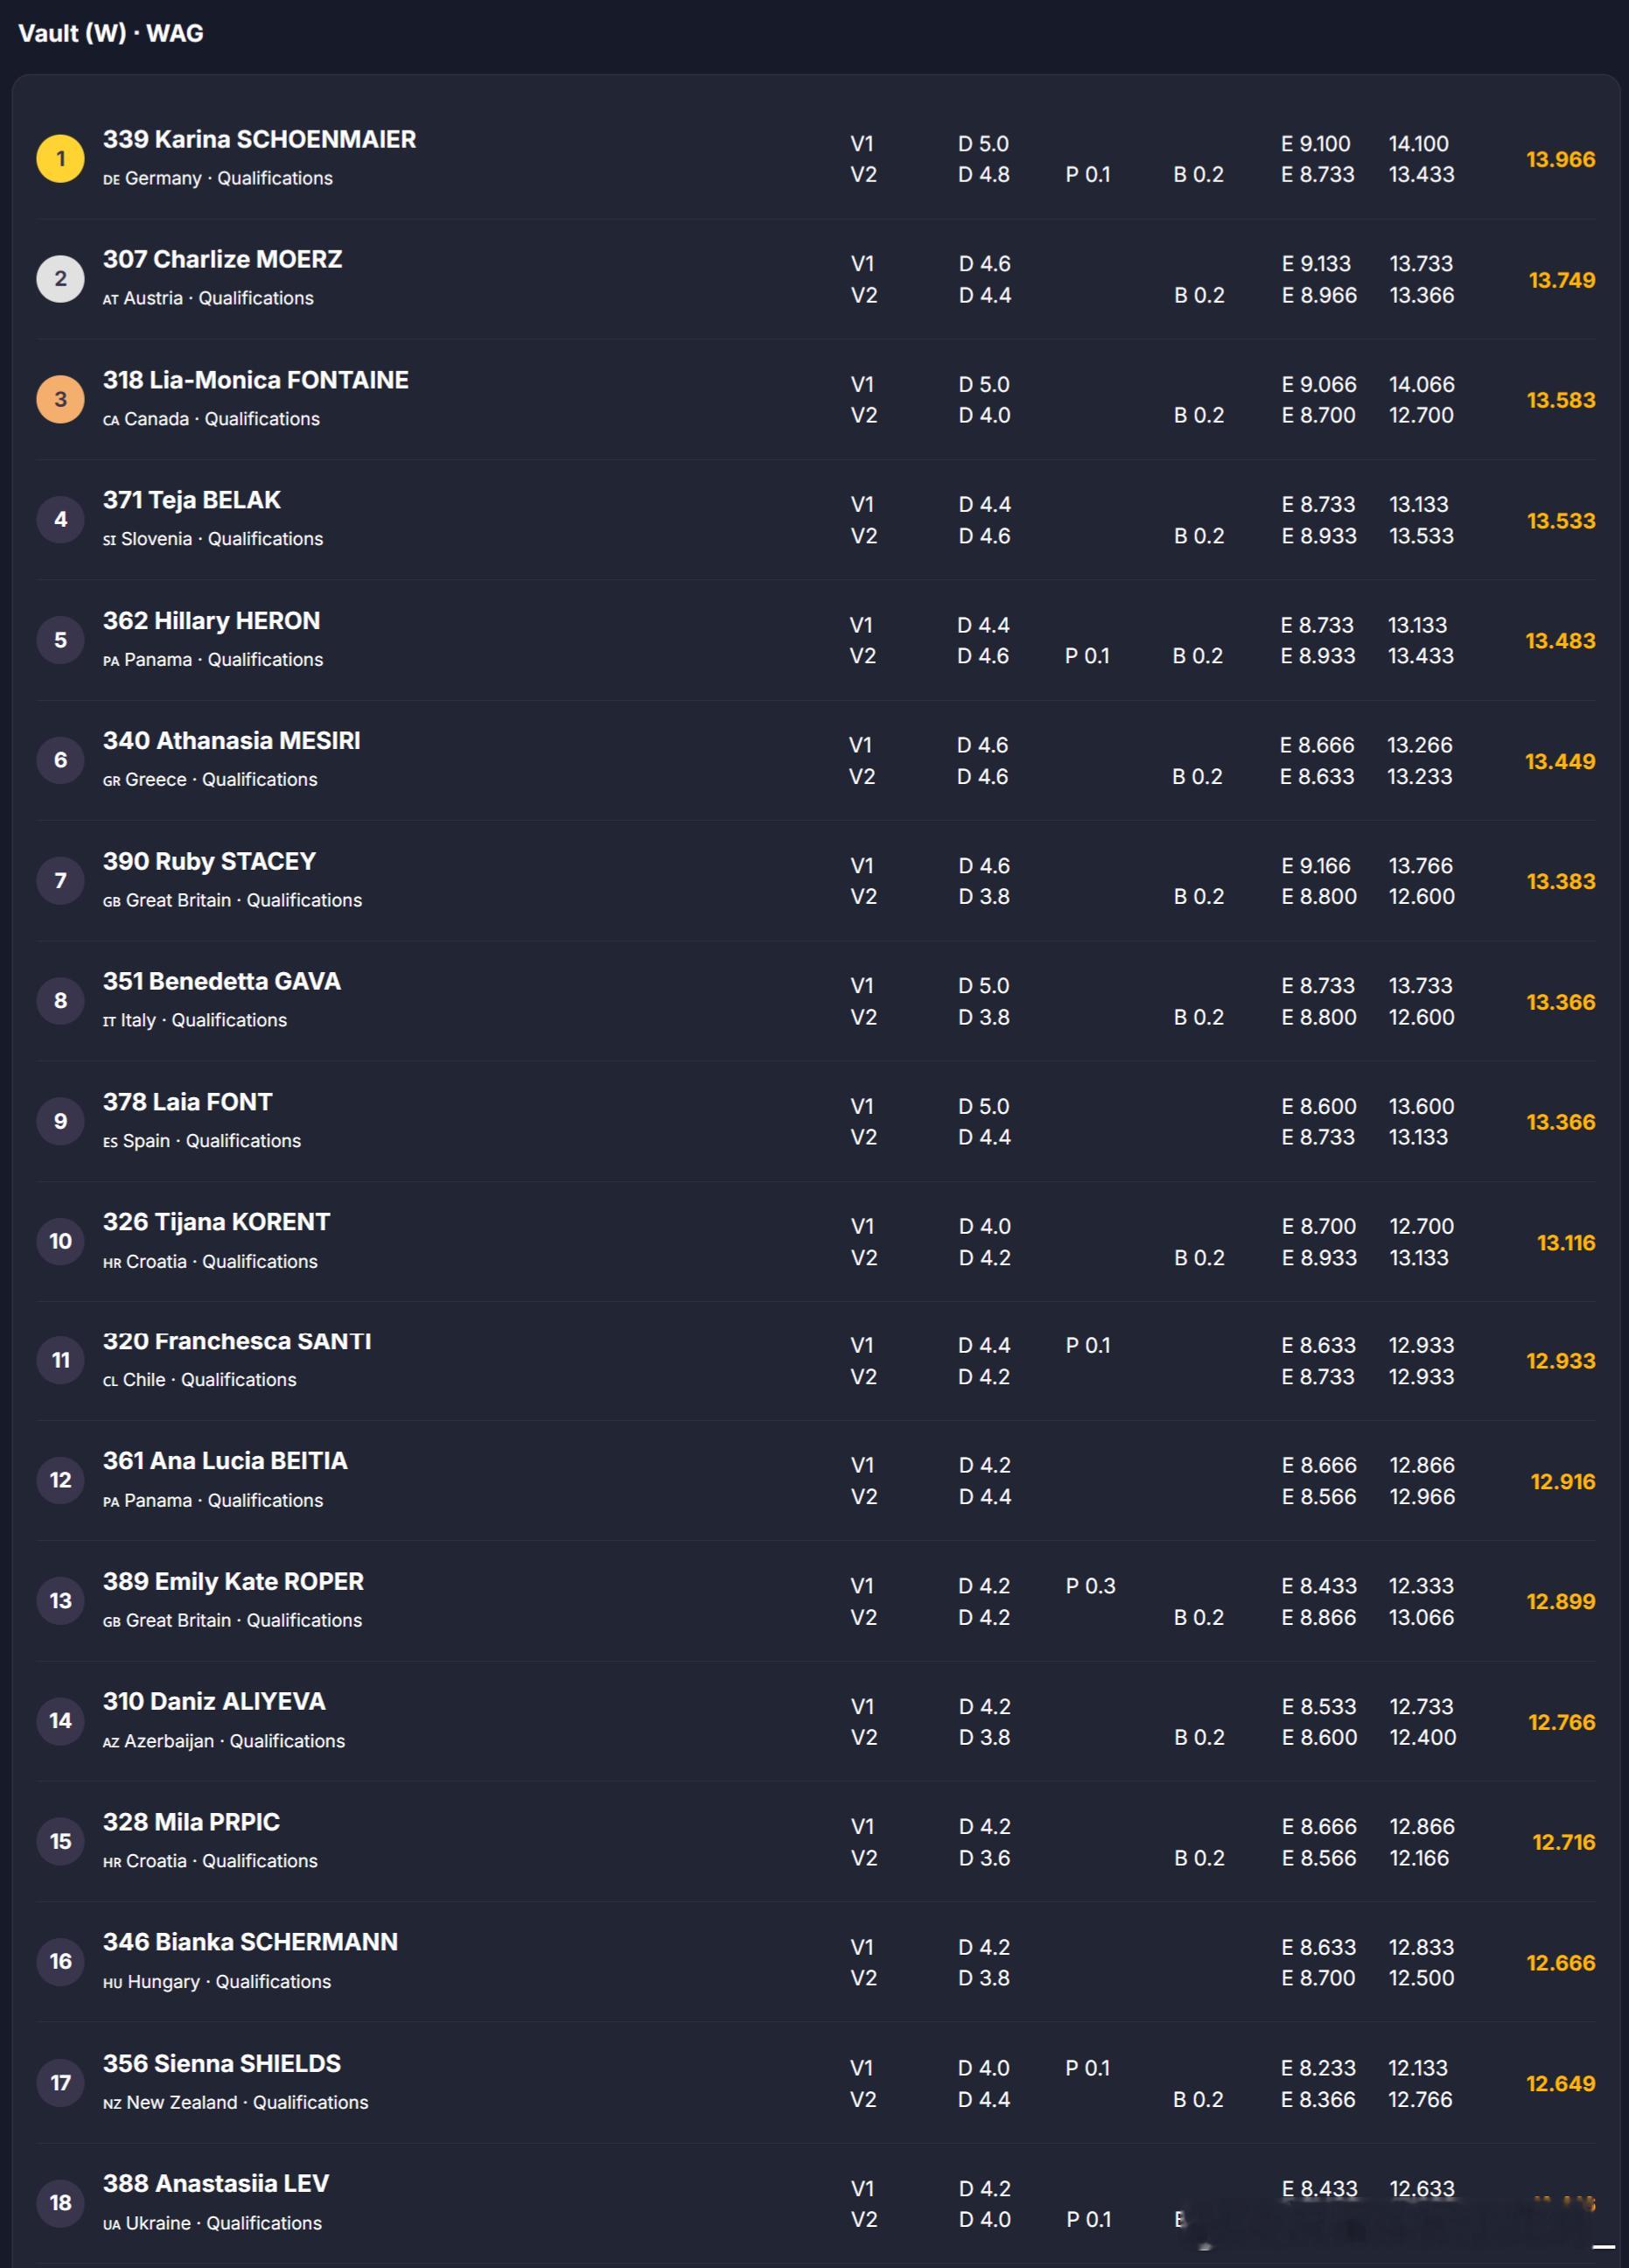Open Karina SCHOENMAIER's athlete name
Screen dimensions: 1629x2268
(259, 139)
